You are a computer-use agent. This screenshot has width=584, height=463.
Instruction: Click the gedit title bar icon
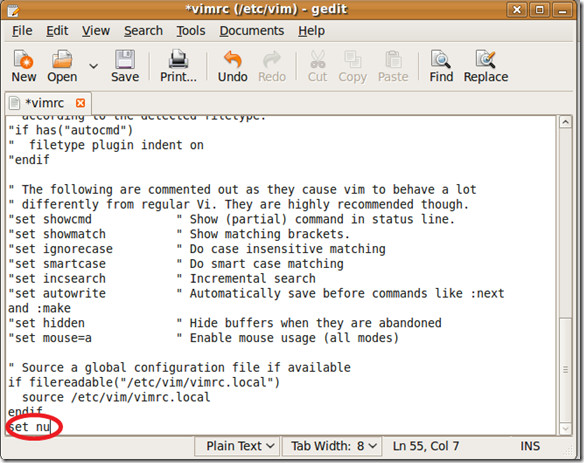click(13, 10)
